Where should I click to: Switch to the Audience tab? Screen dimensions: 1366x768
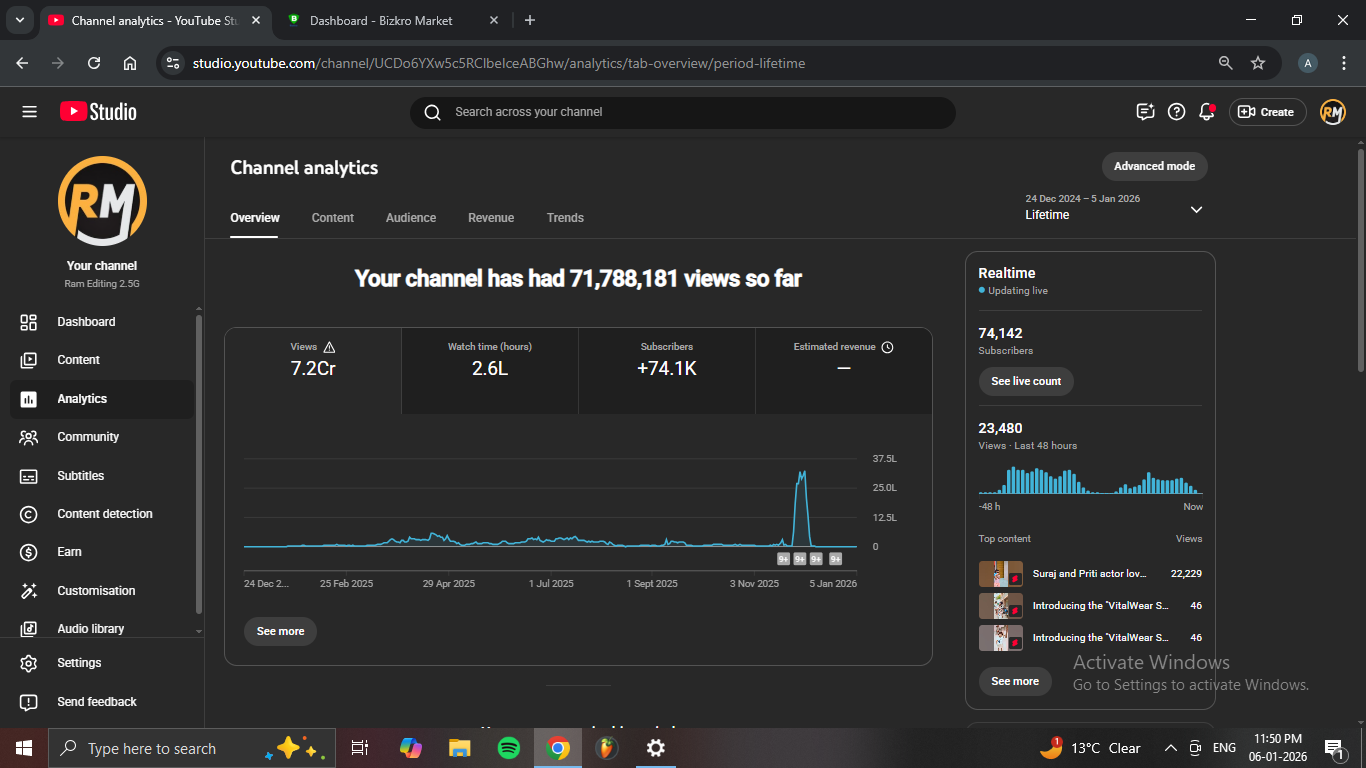411,218
